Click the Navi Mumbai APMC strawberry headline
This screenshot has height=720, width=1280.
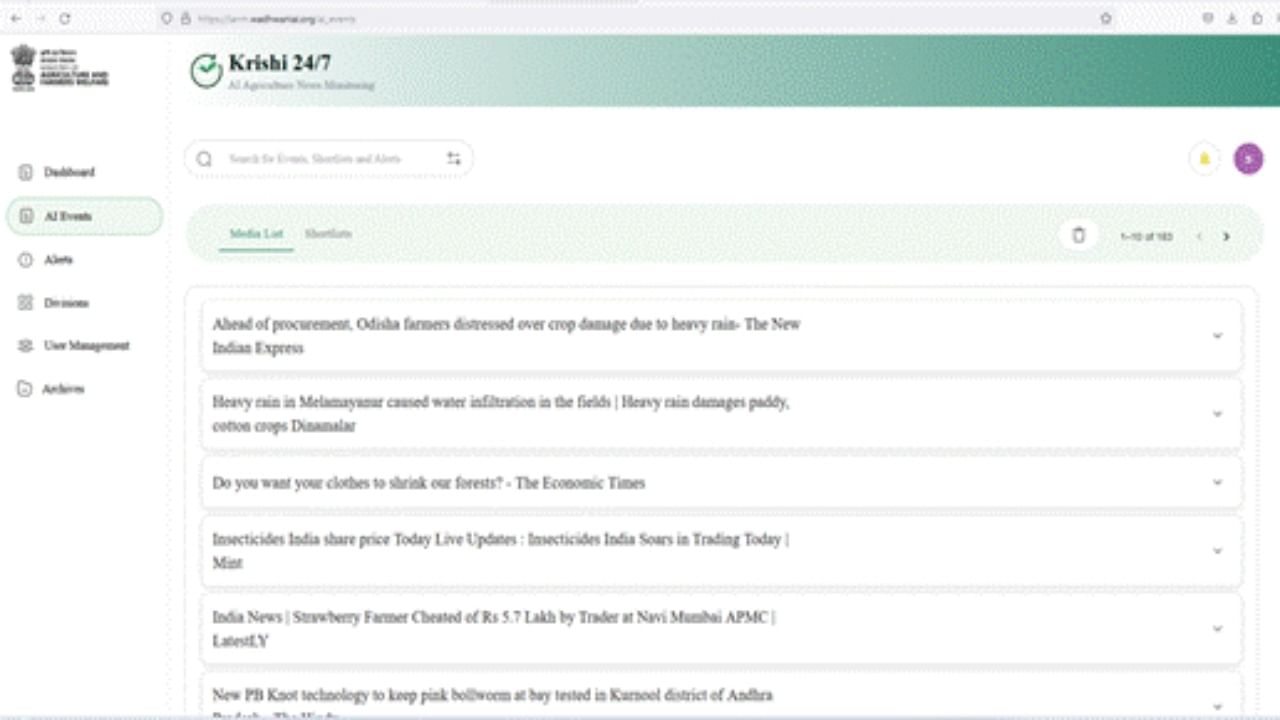pyautogui.click(x=494, y=629)
